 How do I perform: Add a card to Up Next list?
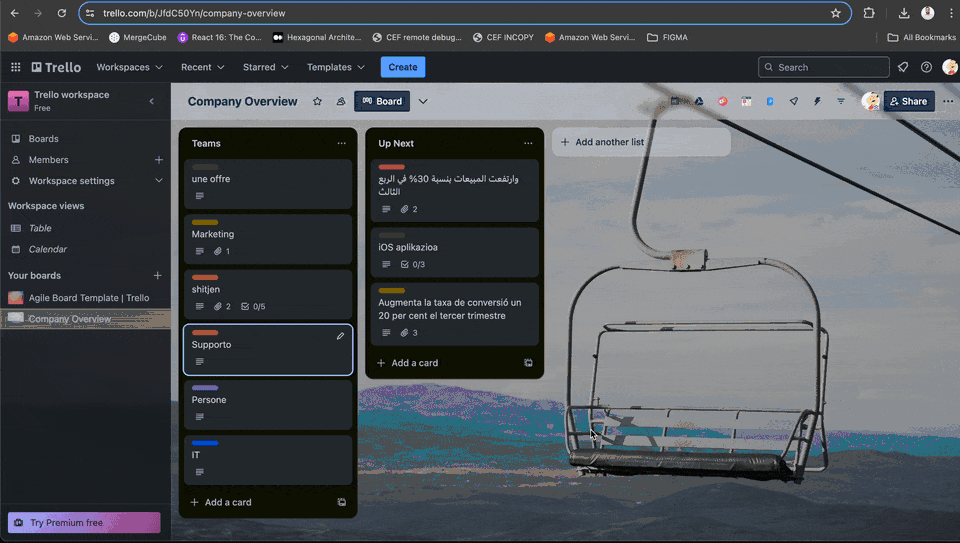(408, 363)
